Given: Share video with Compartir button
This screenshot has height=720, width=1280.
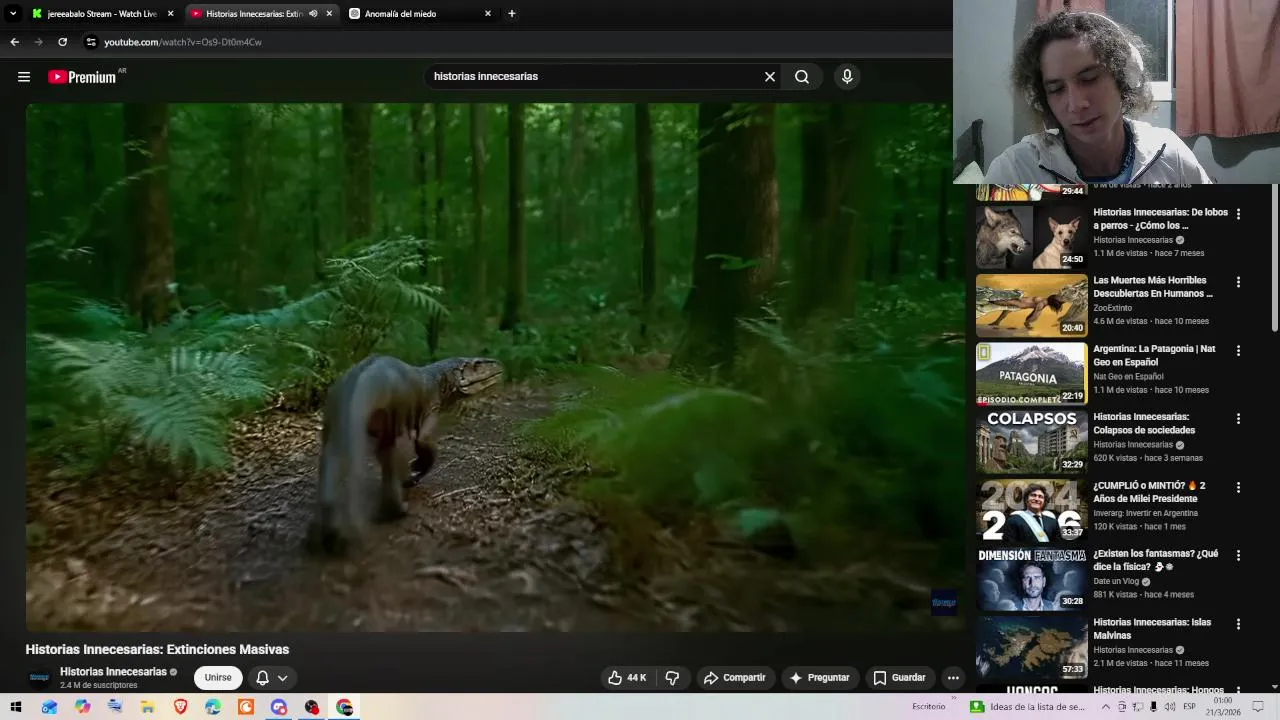Looking at the screenshot, I should [735, 678].
